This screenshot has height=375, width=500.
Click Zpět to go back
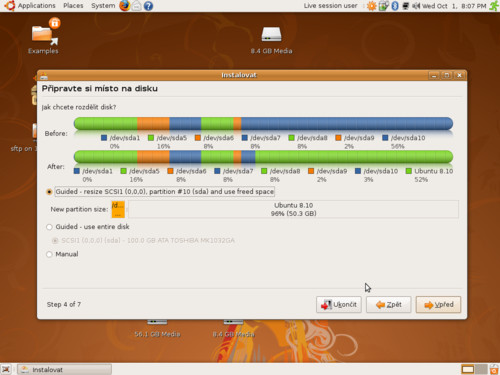[x=389, y=304]
